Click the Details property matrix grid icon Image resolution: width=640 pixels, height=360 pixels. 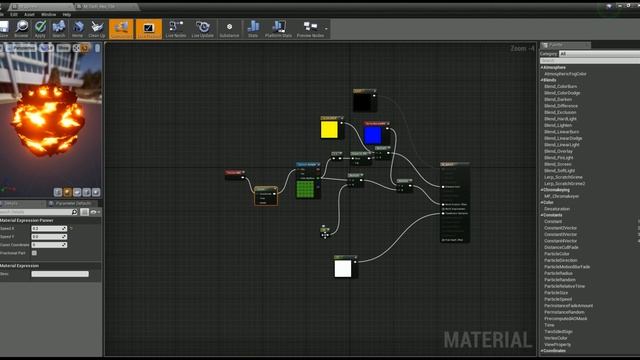tap(84, 212)
